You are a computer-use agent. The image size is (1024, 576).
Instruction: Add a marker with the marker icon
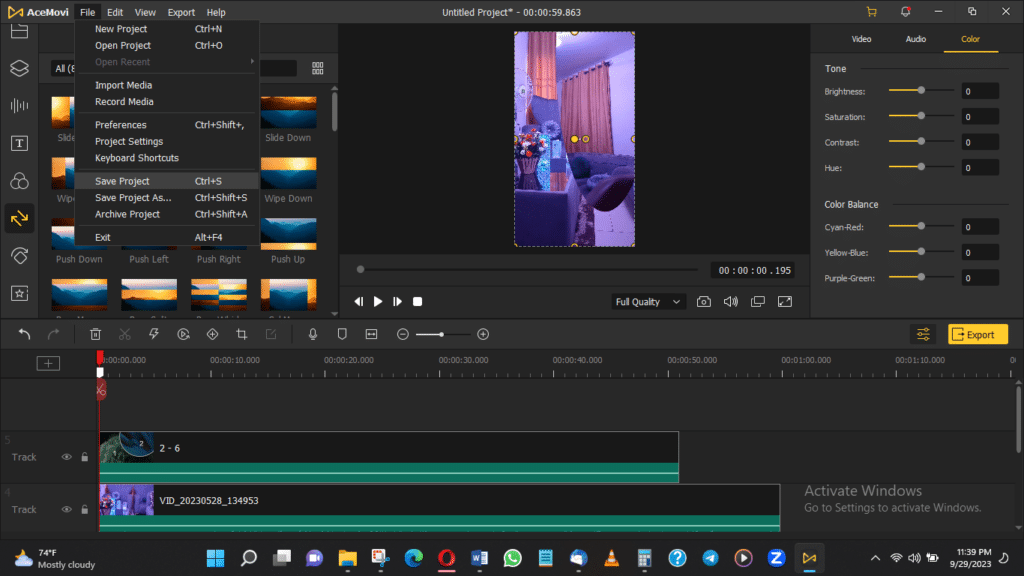[341, 334]
